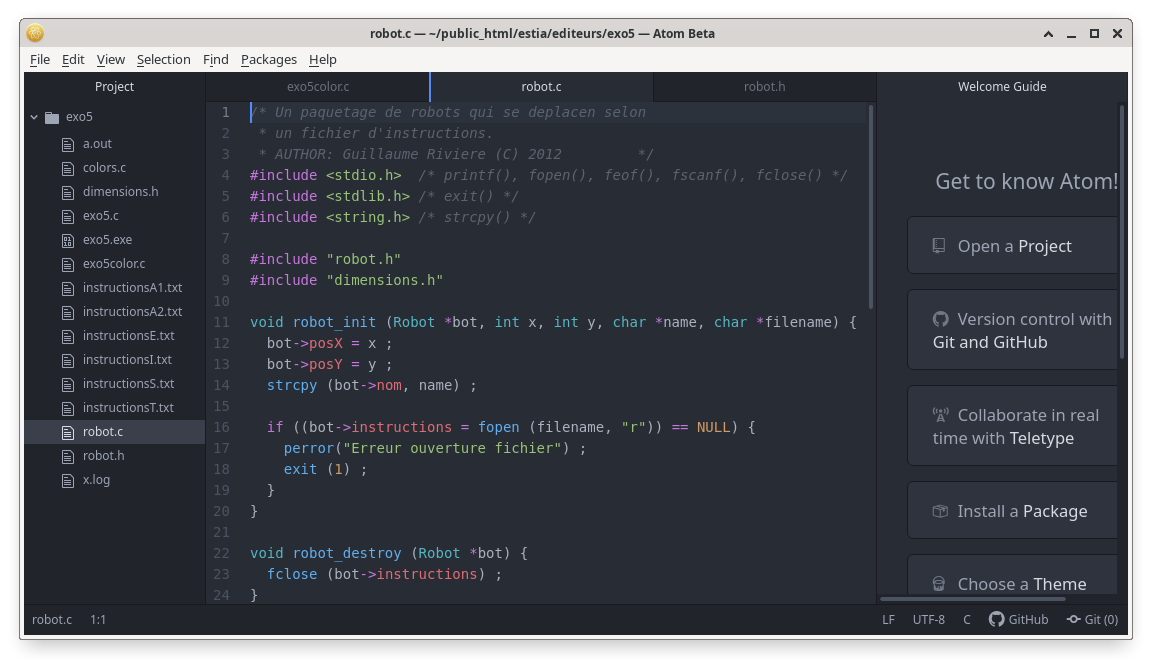Click the Welcome Guide horizontal scrollbar
The width and height of the screenshot is (1162, 663).
(x=972, y=599)
